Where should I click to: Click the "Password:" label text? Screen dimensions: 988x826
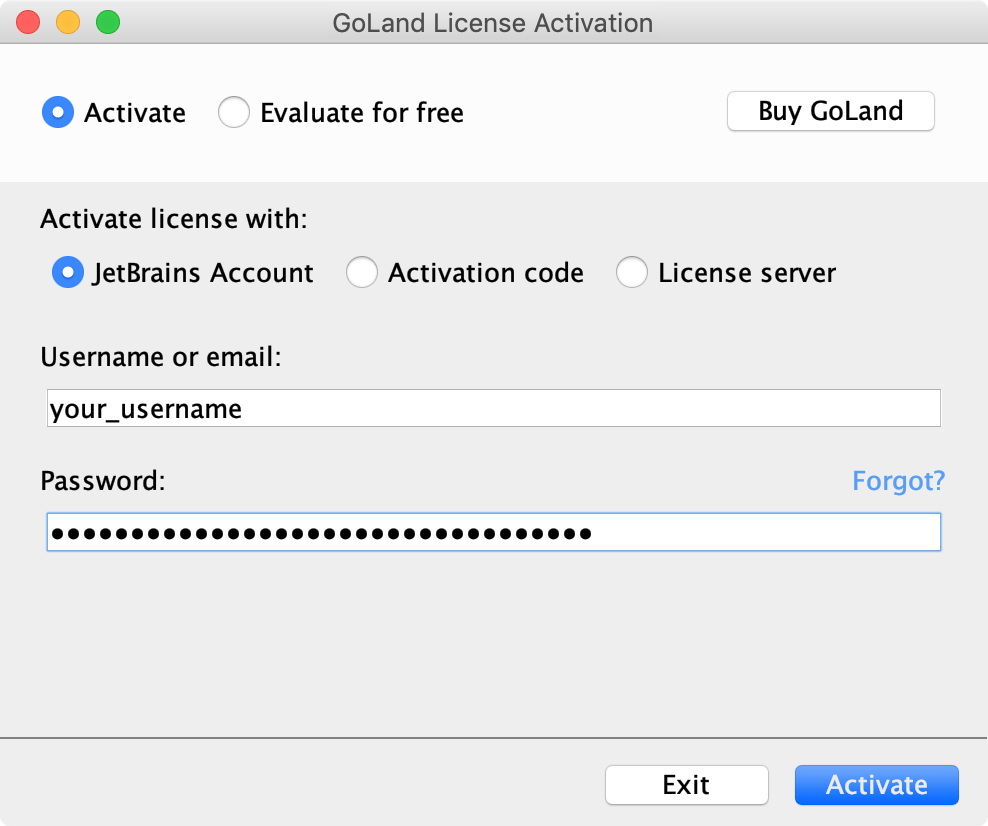(103, 481)
